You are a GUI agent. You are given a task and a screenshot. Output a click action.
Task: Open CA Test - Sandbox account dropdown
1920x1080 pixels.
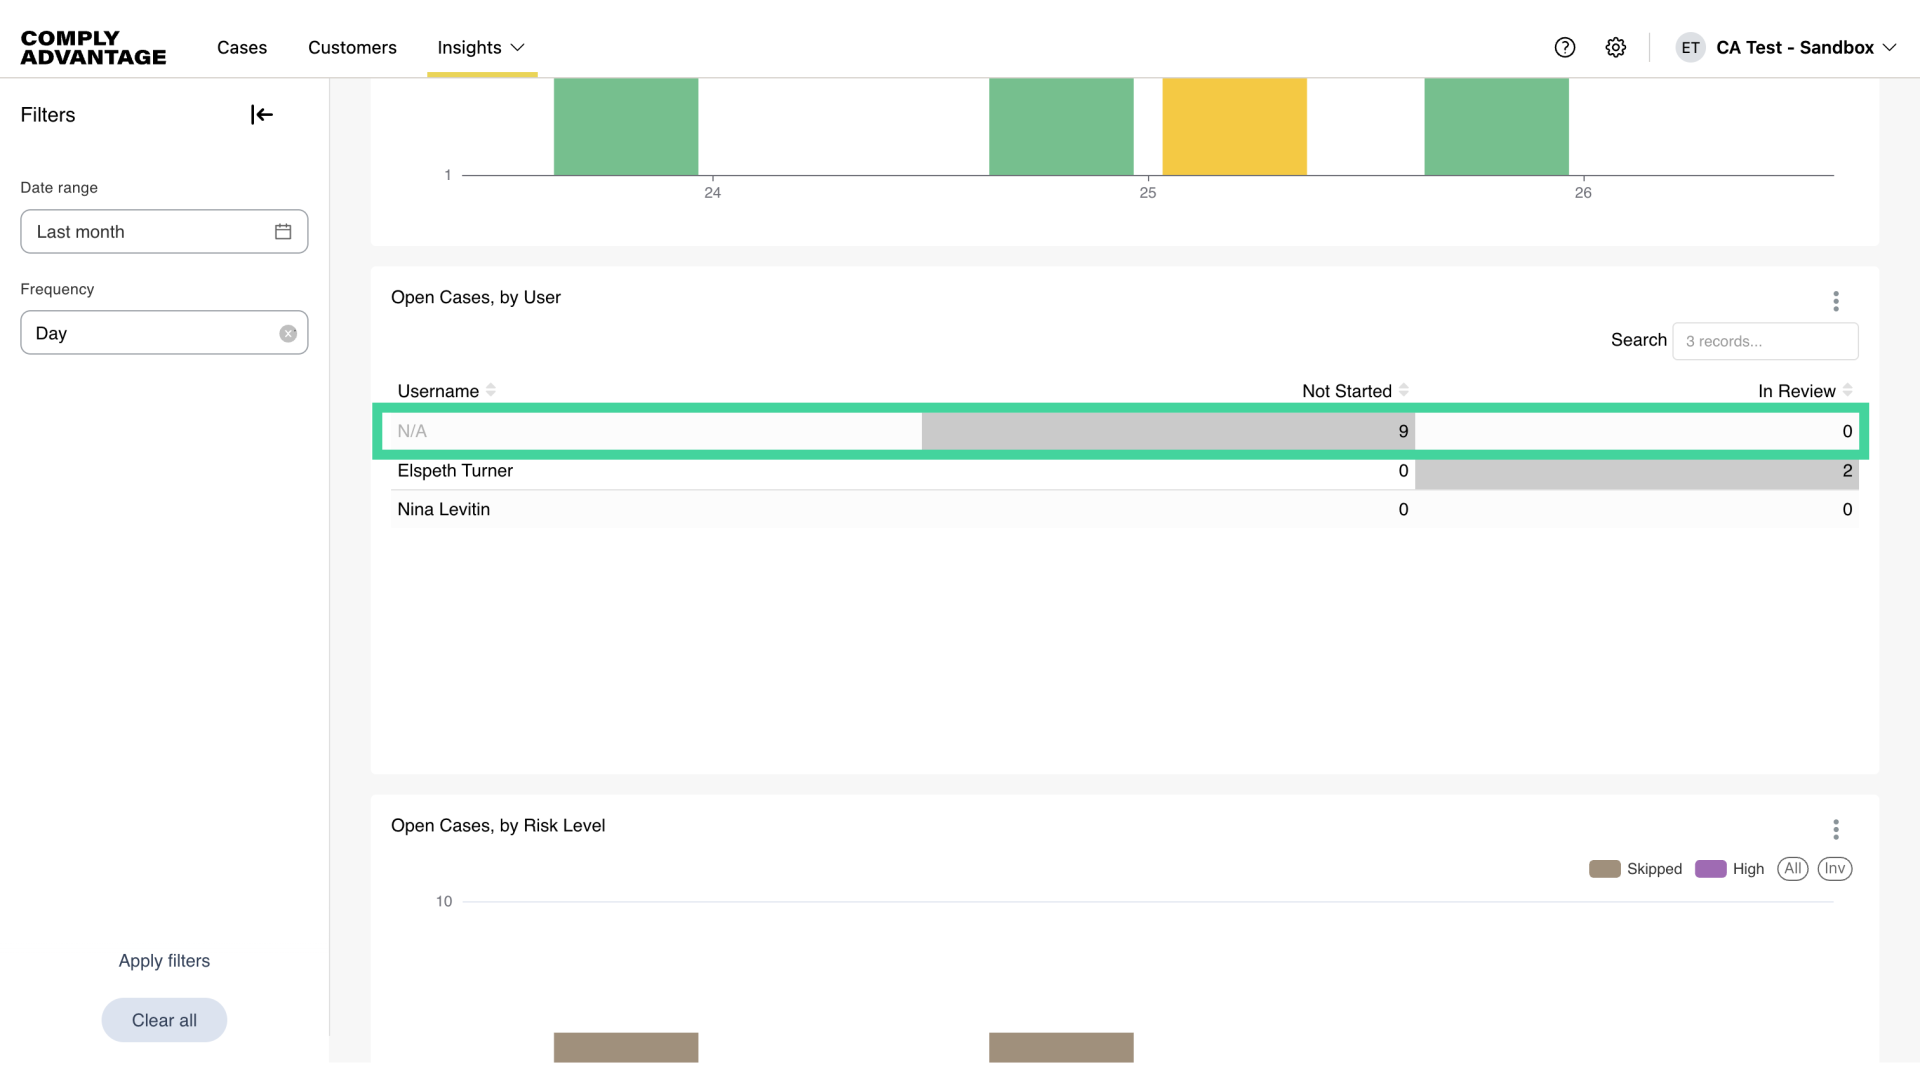tap(1794, 47)
